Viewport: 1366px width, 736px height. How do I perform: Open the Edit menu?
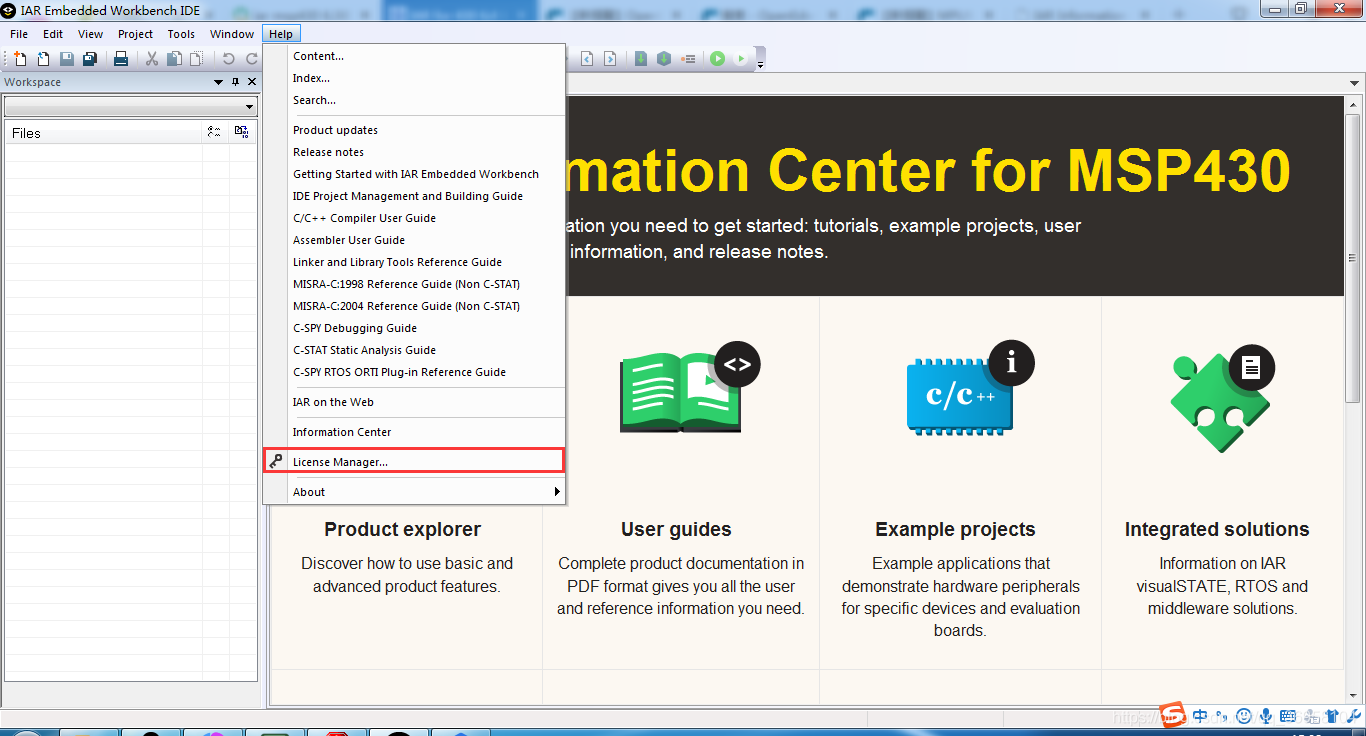click(x=53, y=34)
